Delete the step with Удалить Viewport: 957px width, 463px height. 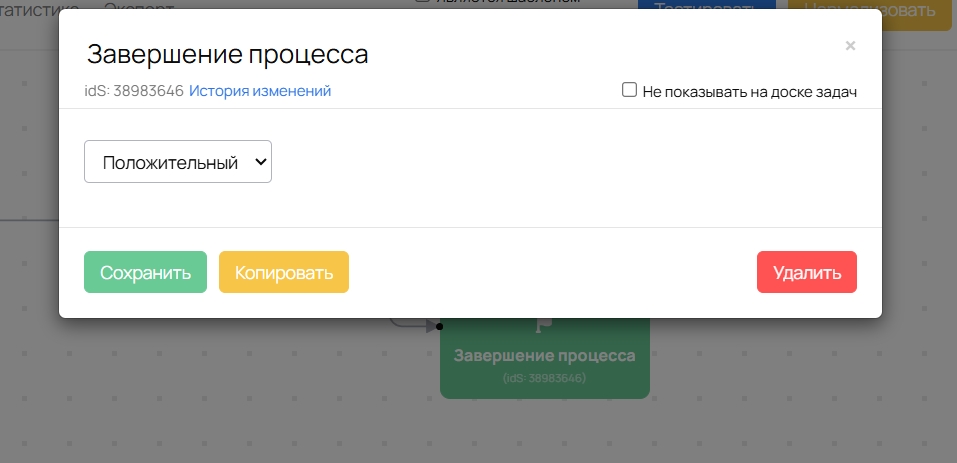[x=807, y=272]
